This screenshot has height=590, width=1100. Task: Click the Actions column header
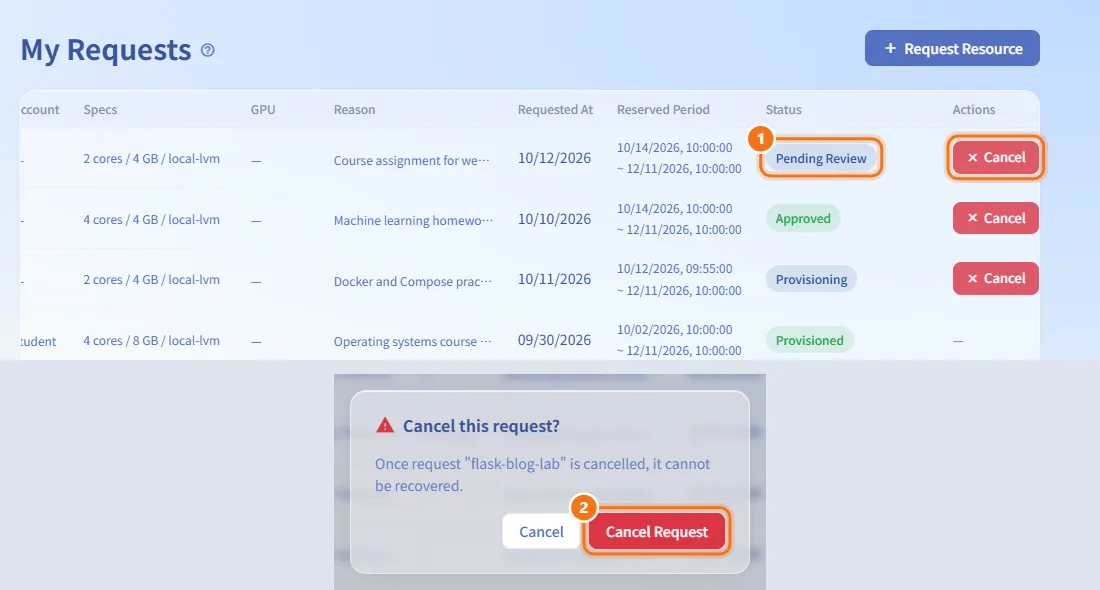(973, 109)
